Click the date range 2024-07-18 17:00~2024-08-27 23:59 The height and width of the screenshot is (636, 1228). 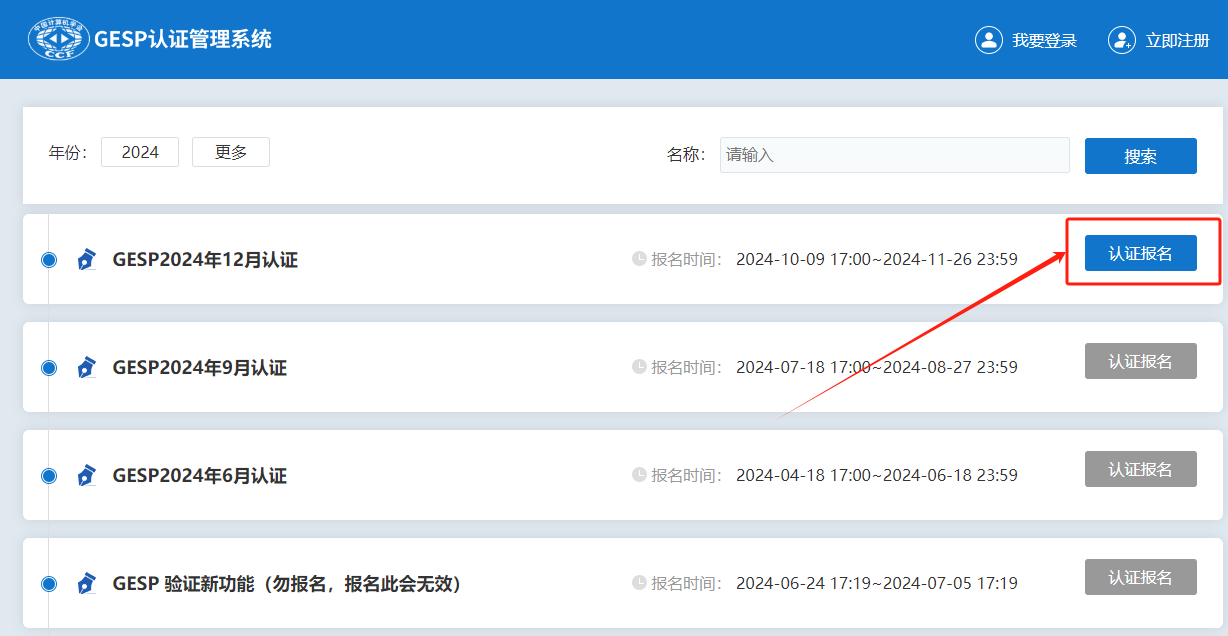[877, 368]
